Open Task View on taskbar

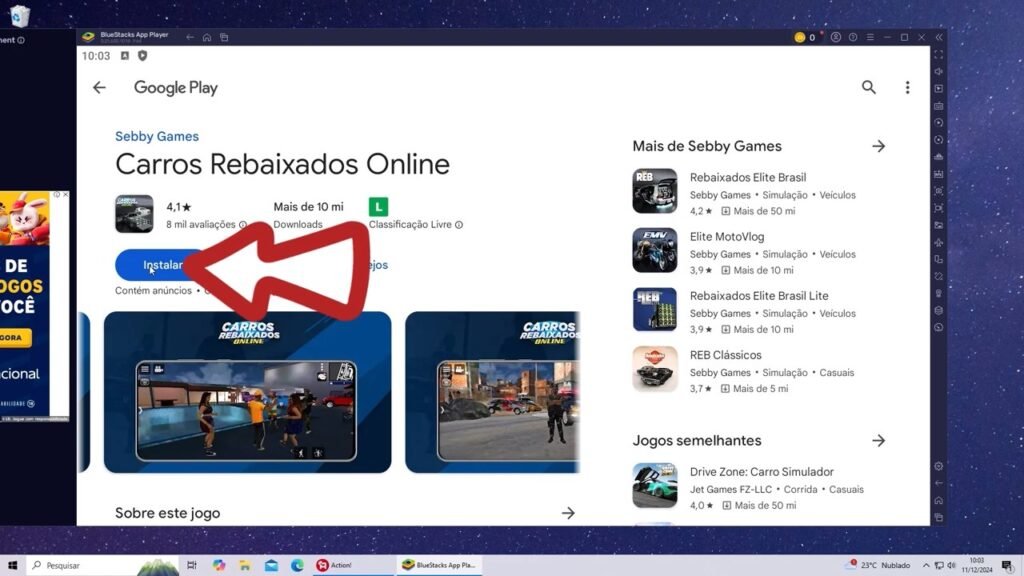click(191, 565)
